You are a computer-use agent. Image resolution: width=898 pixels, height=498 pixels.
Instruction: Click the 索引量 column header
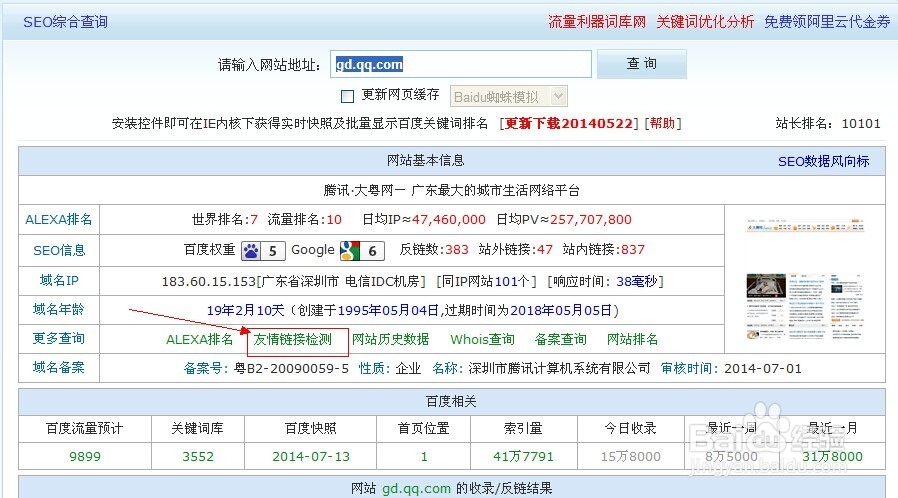523,428
